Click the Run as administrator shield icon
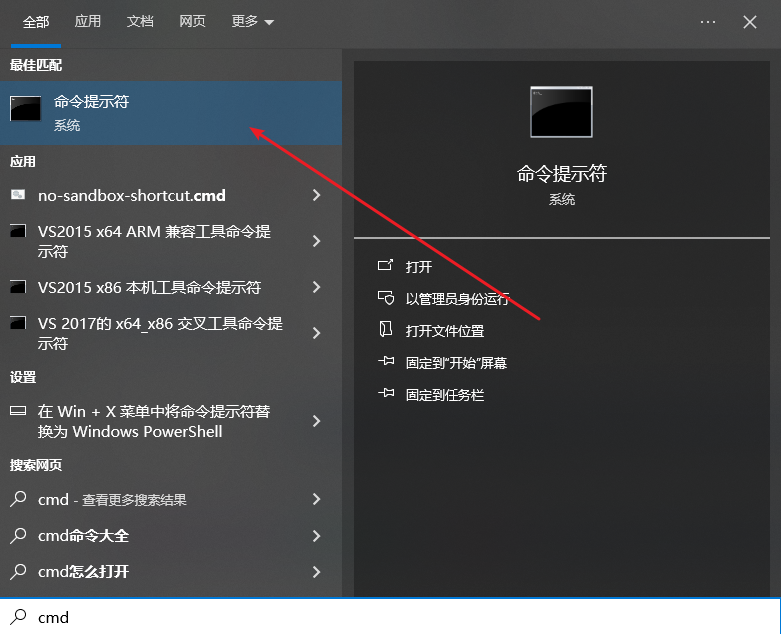The image size is (781, 634). click(386, 298)
